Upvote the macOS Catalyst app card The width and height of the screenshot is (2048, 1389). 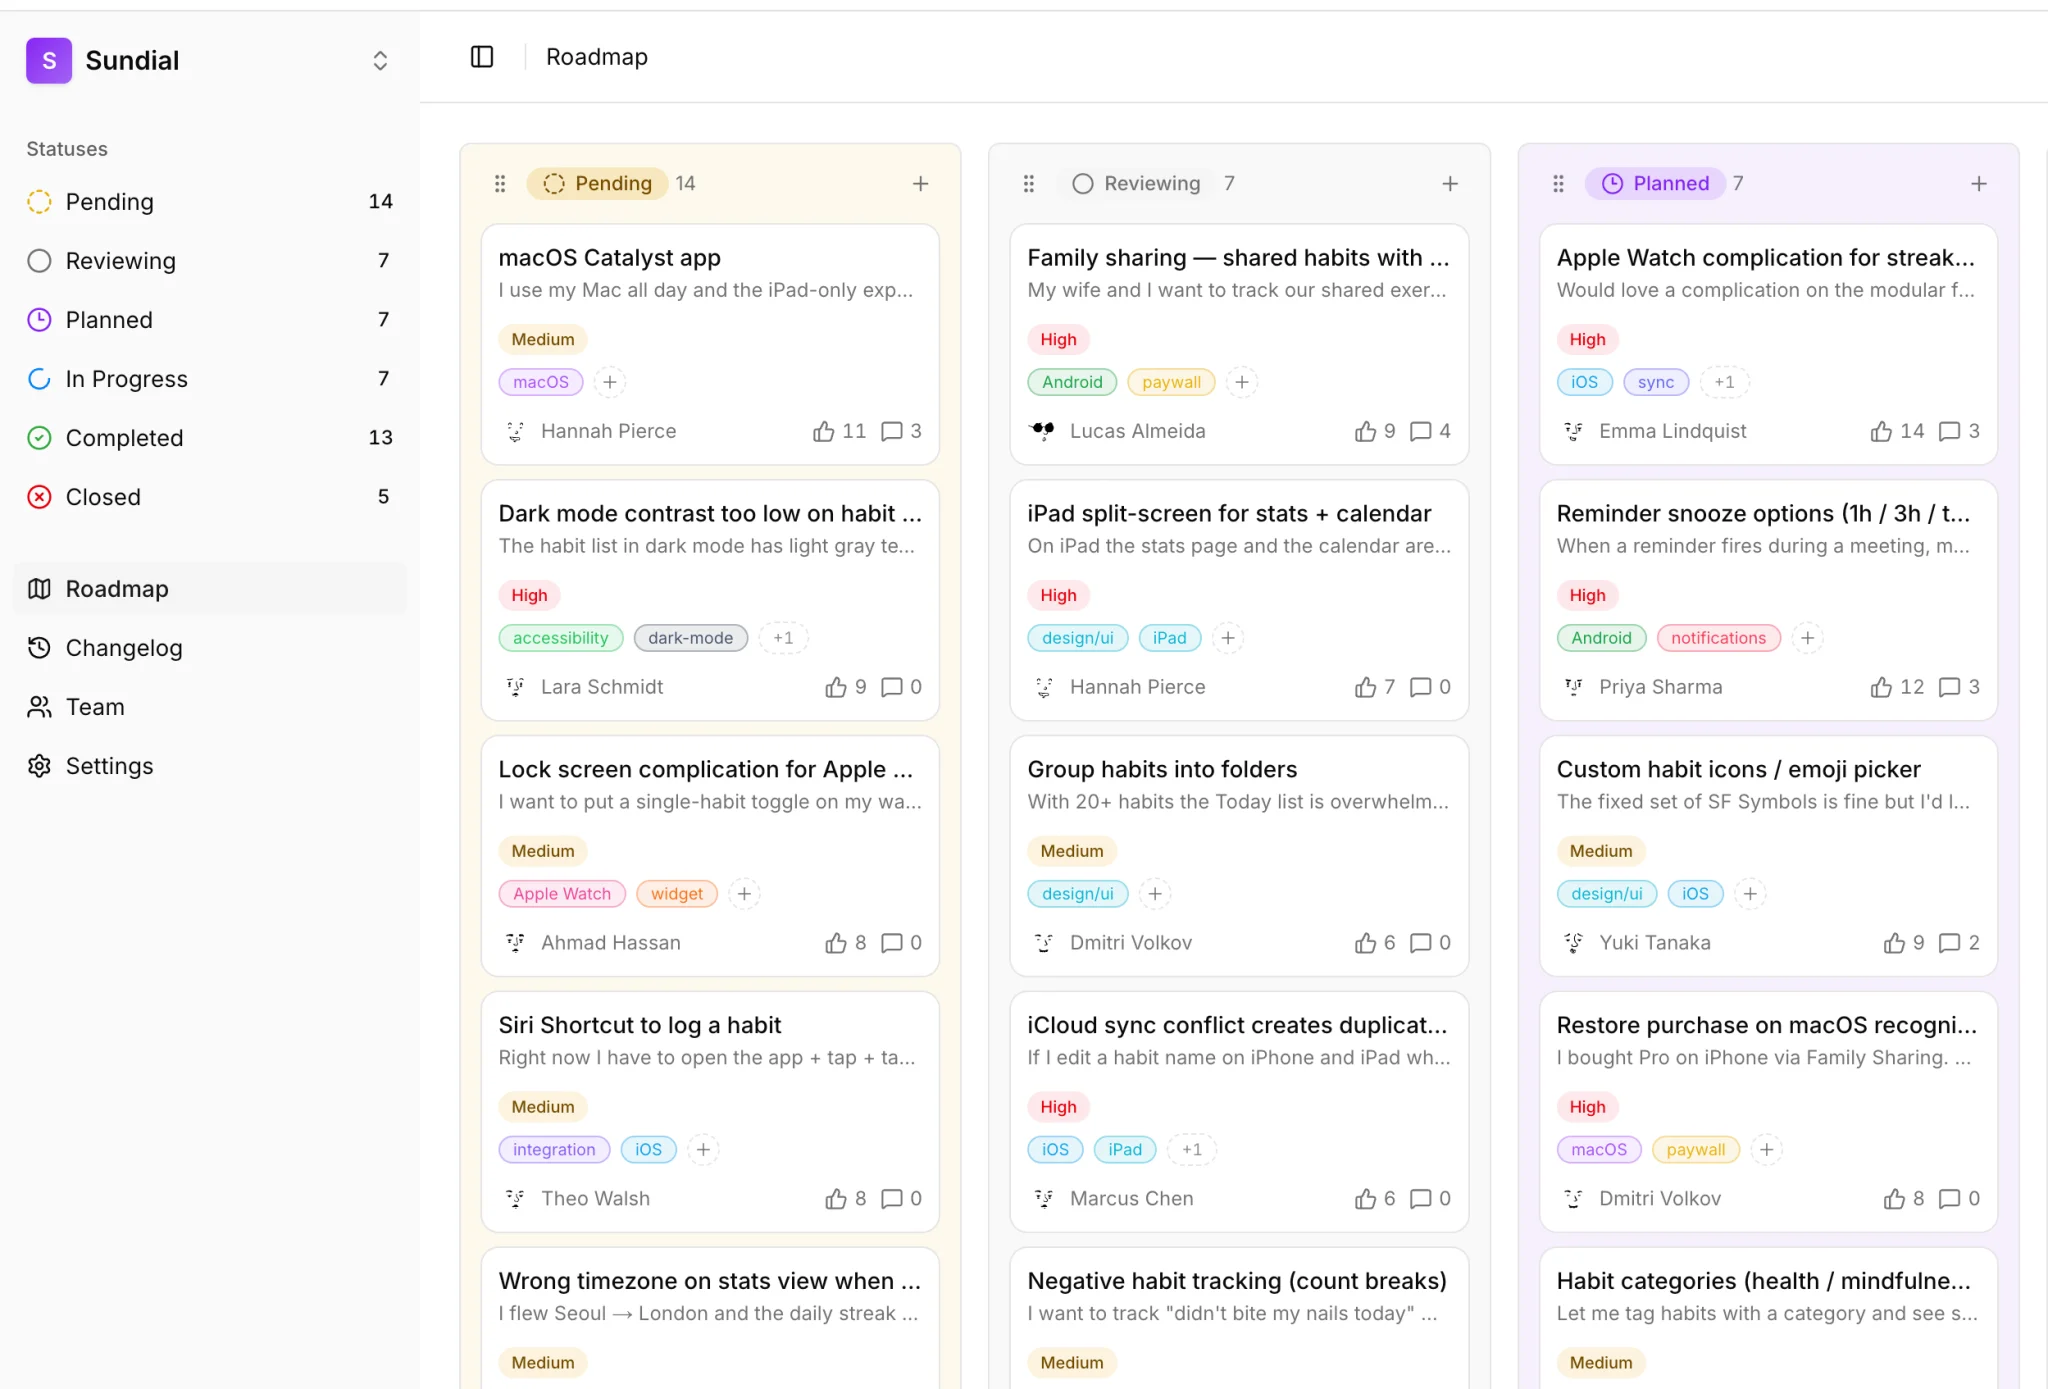[x=839, y=431]
